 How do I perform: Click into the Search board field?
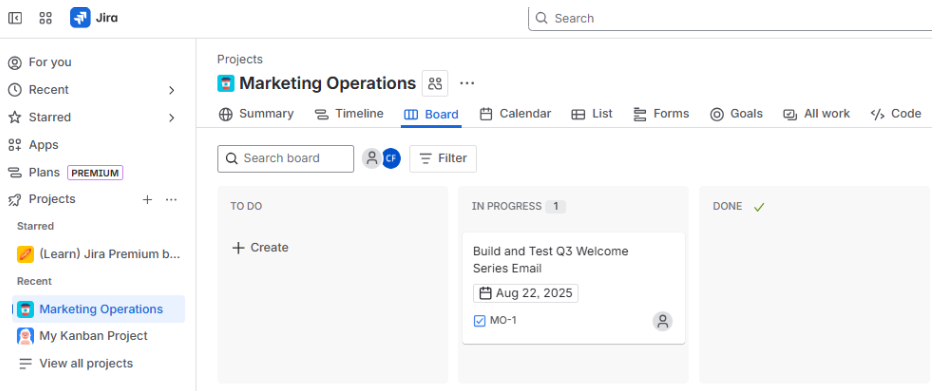coord(286,159)
